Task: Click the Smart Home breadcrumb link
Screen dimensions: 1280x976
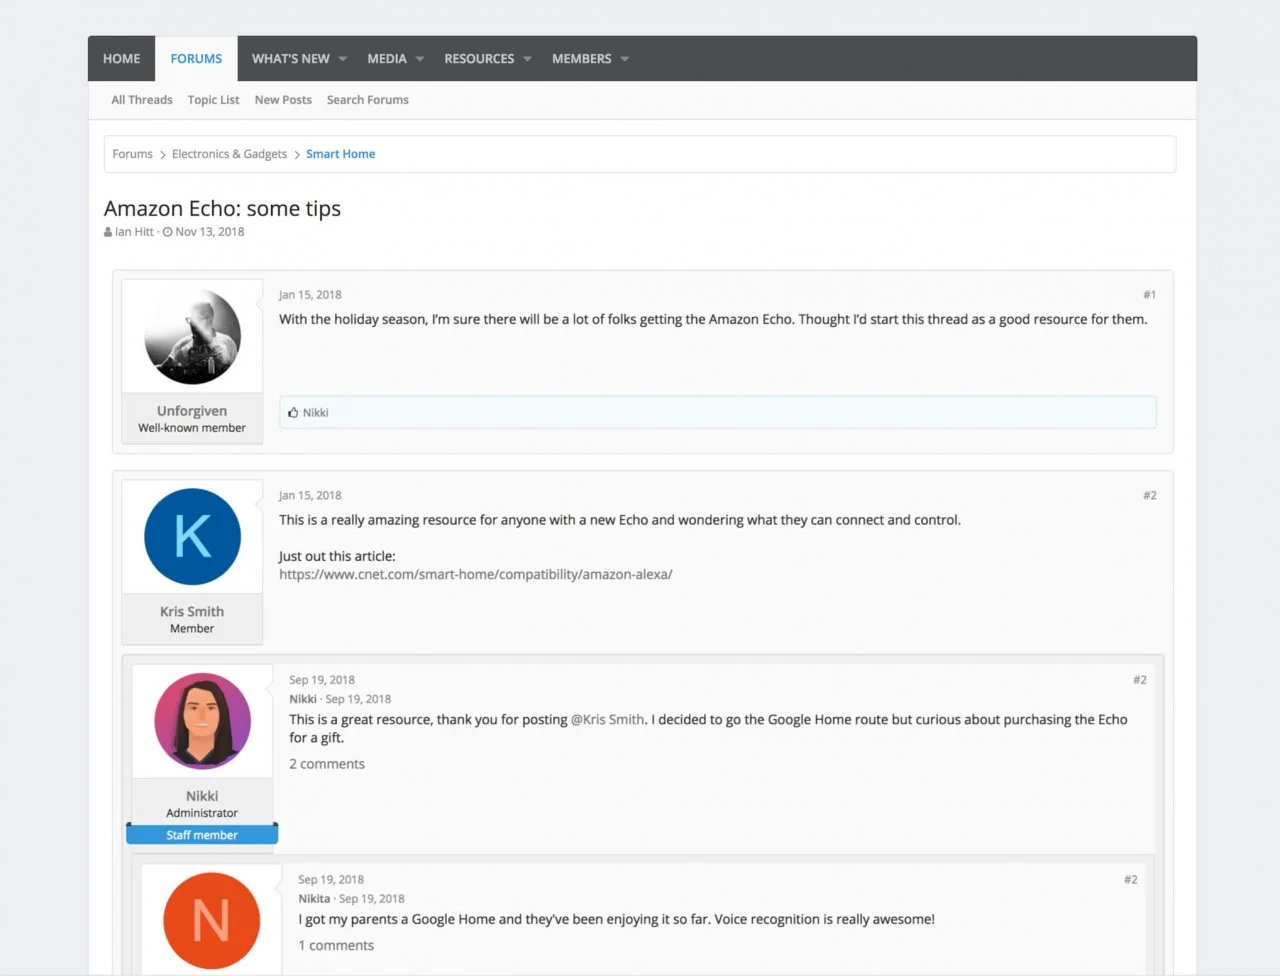Action: 340,154
